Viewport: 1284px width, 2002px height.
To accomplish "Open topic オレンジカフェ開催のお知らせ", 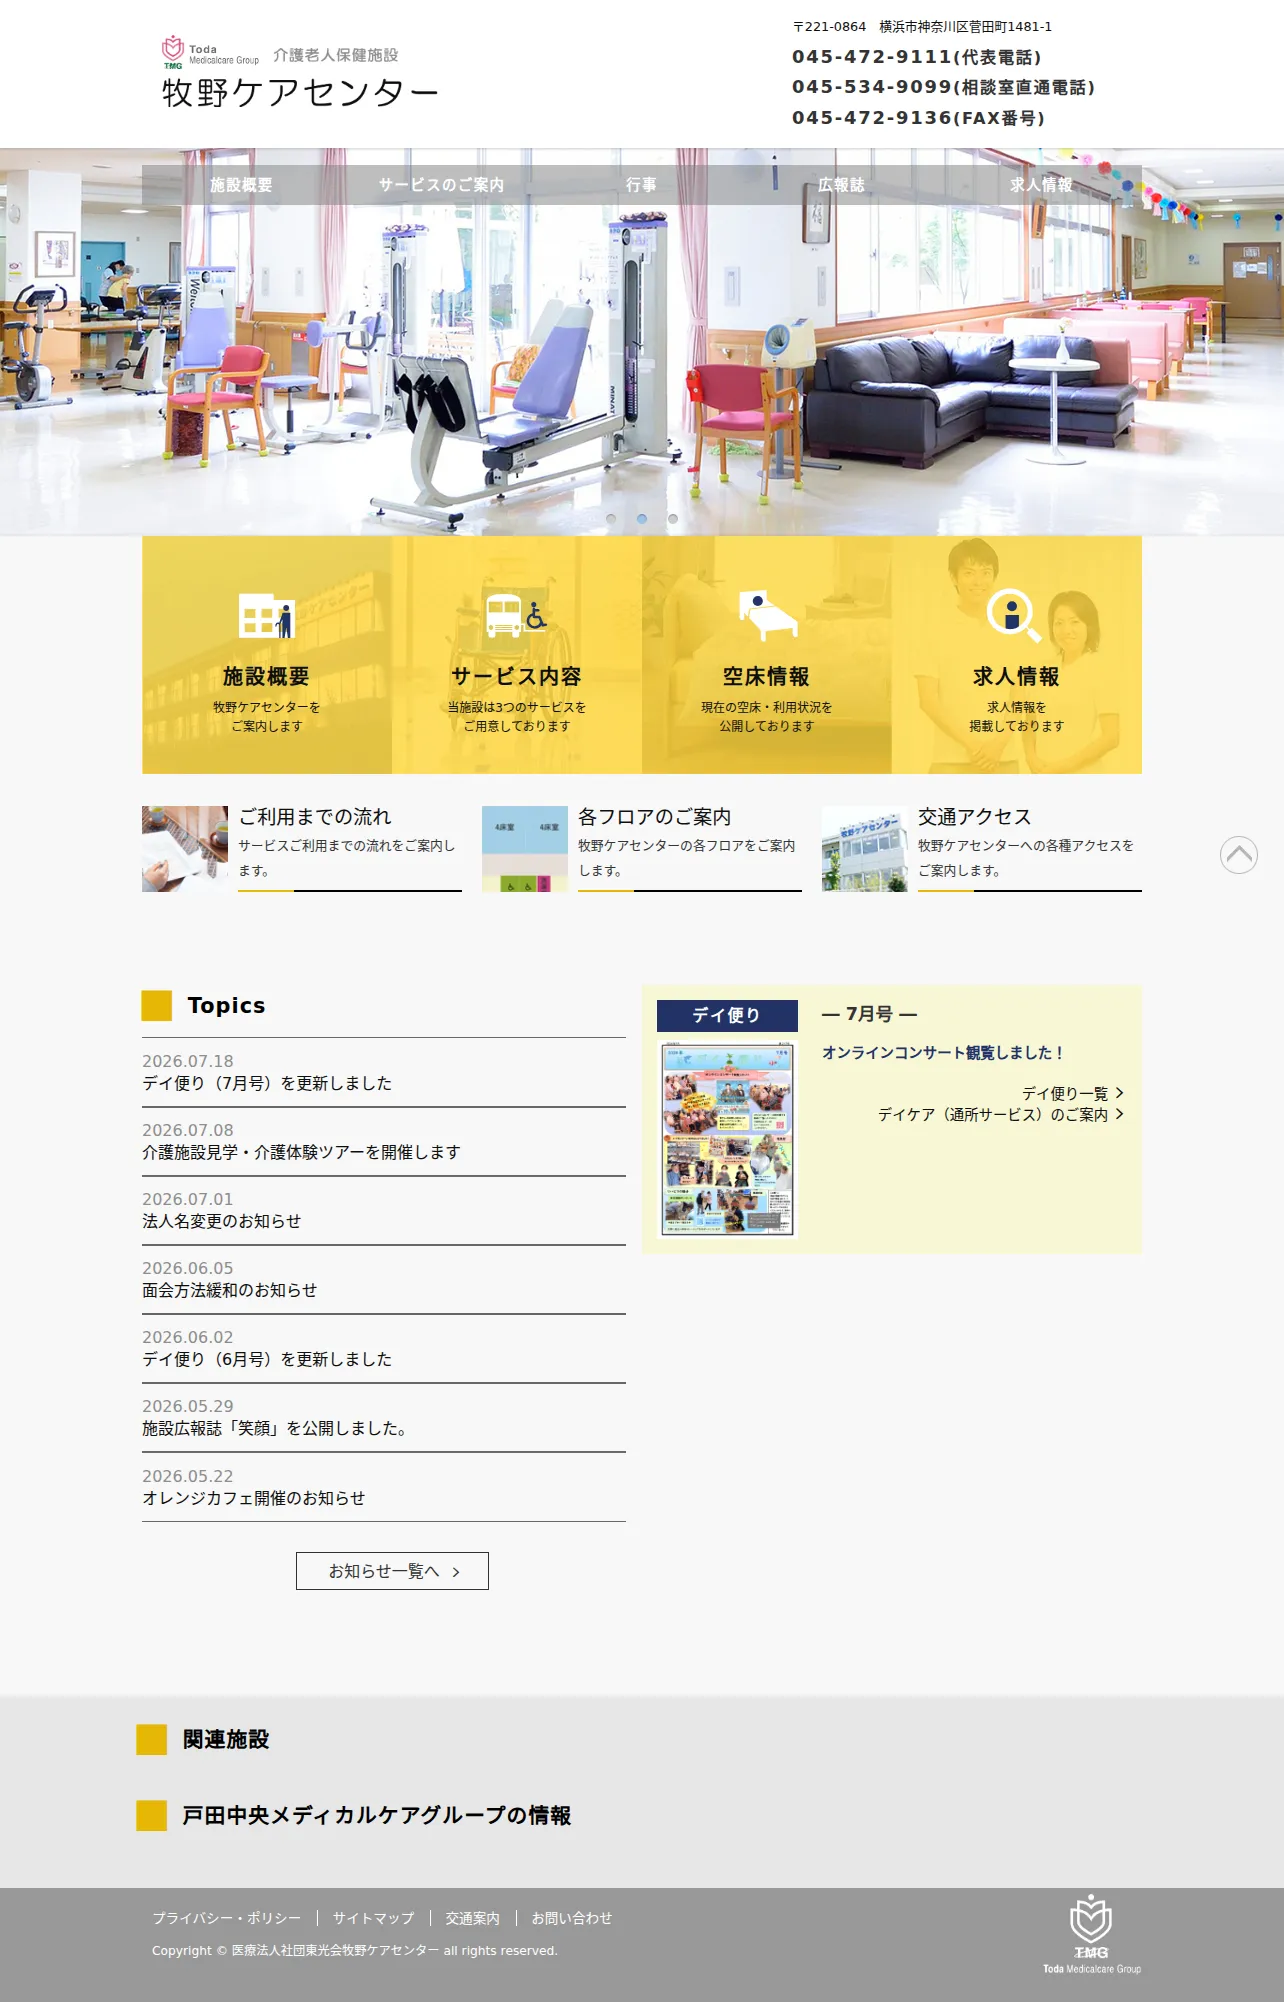I will click(x=254, y=1498).
